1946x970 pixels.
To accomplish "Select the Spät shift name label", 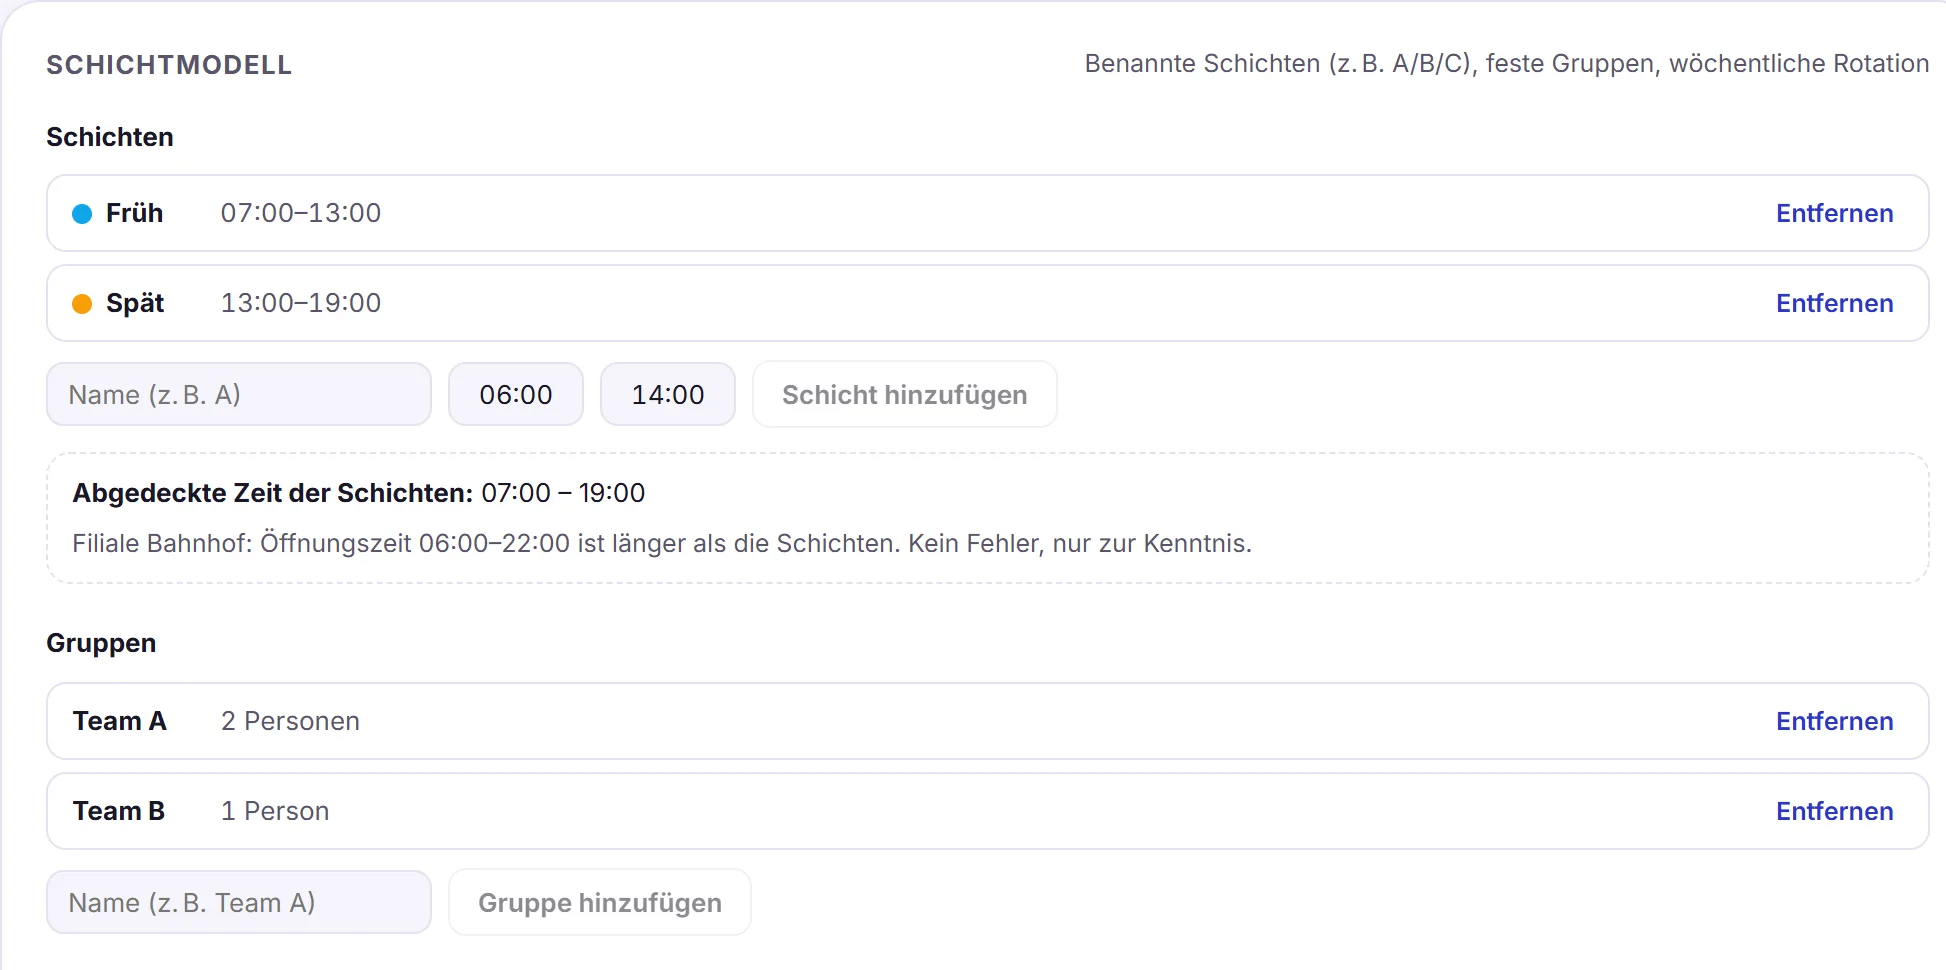I will pos(135,303).
